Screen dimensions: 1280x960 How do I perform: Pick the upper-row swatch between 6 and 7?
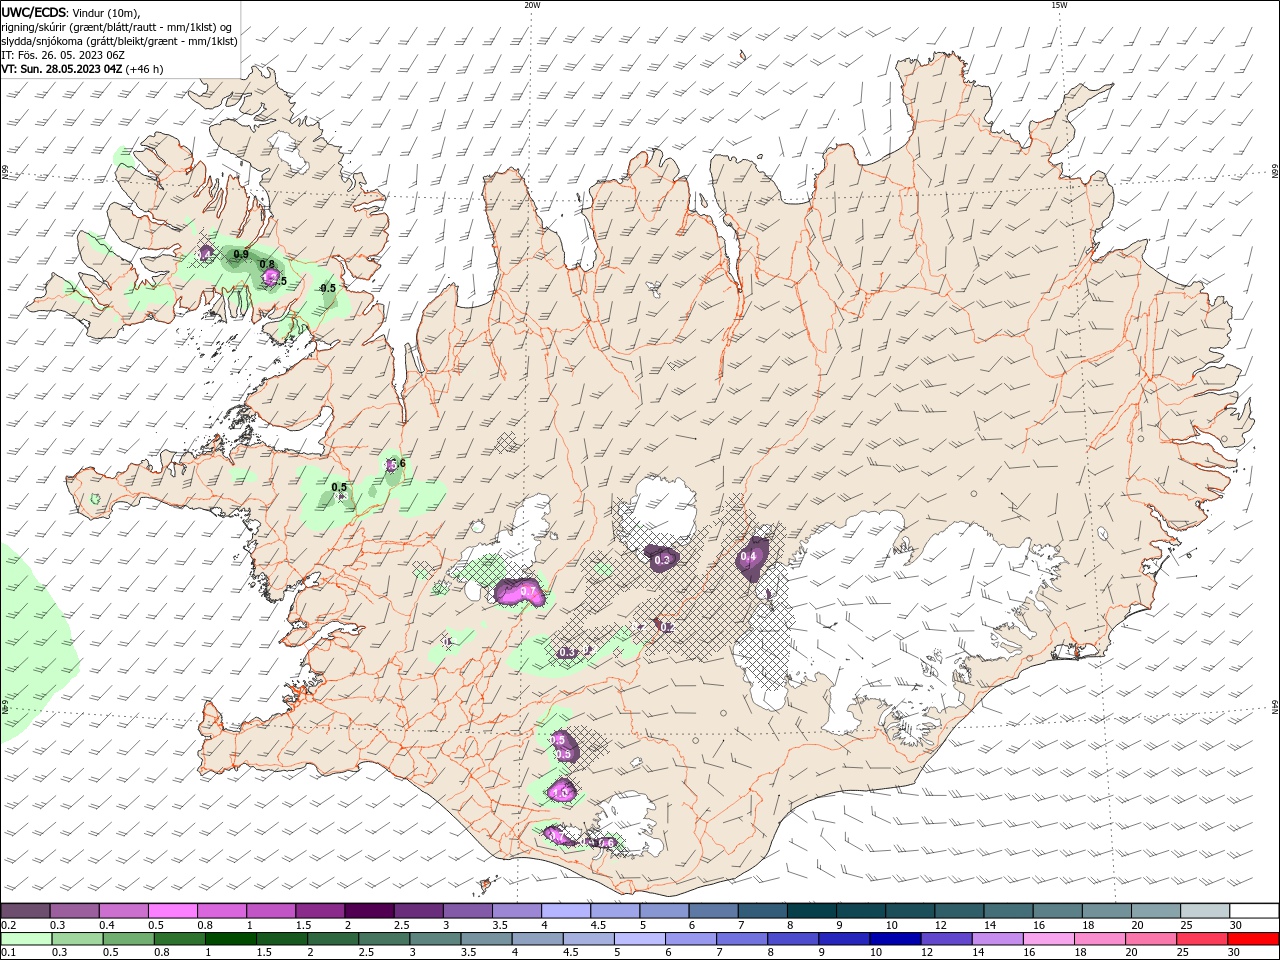click(x=712, y=911)
